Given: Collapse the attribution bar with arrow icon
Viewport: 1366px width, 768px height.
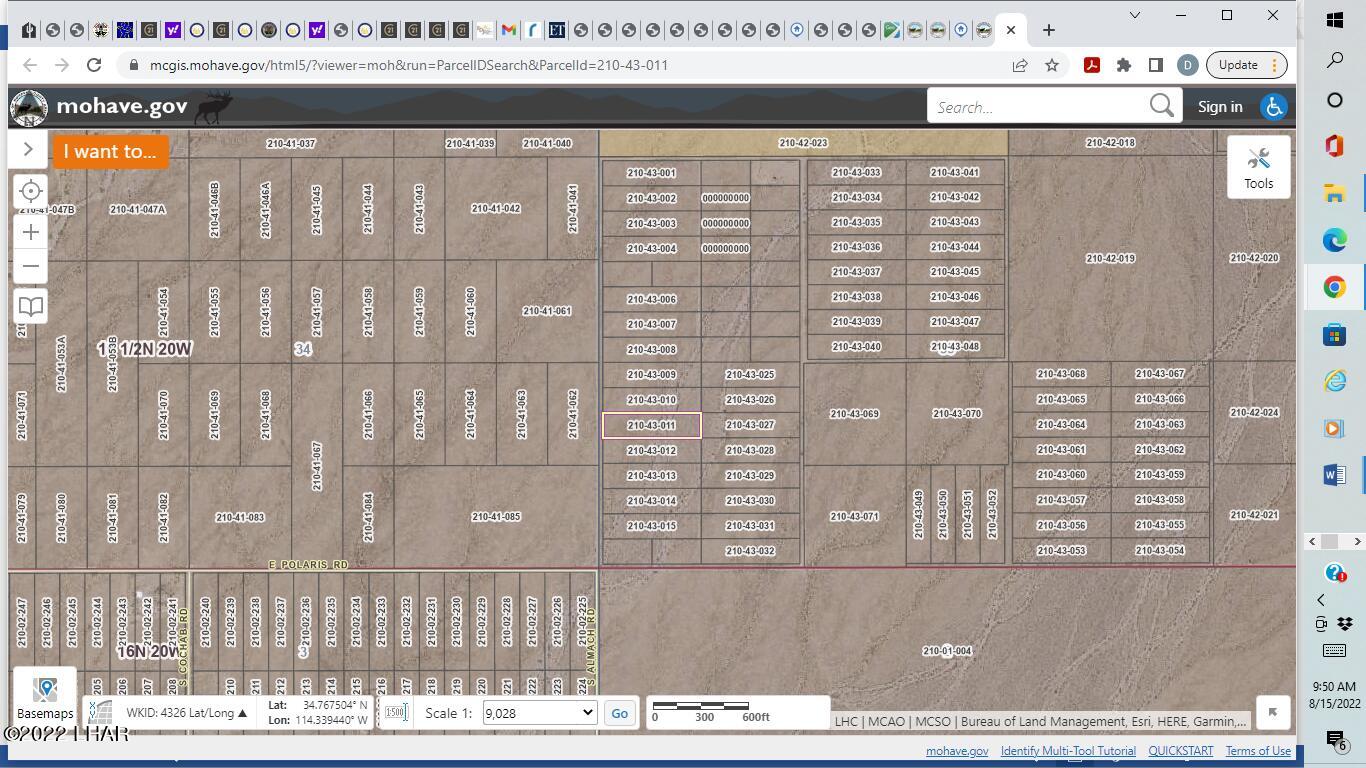Looking at the screenshot, I should pos(1272,712).
